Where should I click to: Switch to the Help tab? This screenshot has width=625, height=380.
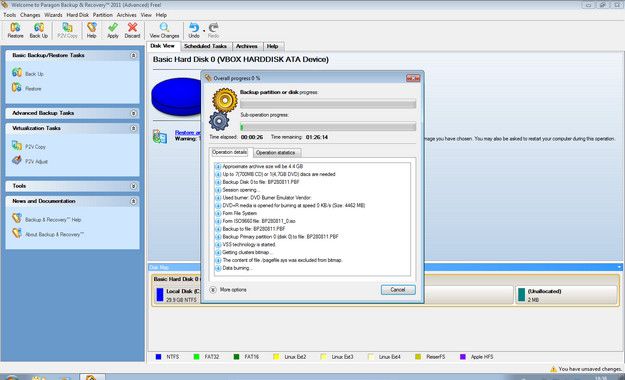point(273,46)
